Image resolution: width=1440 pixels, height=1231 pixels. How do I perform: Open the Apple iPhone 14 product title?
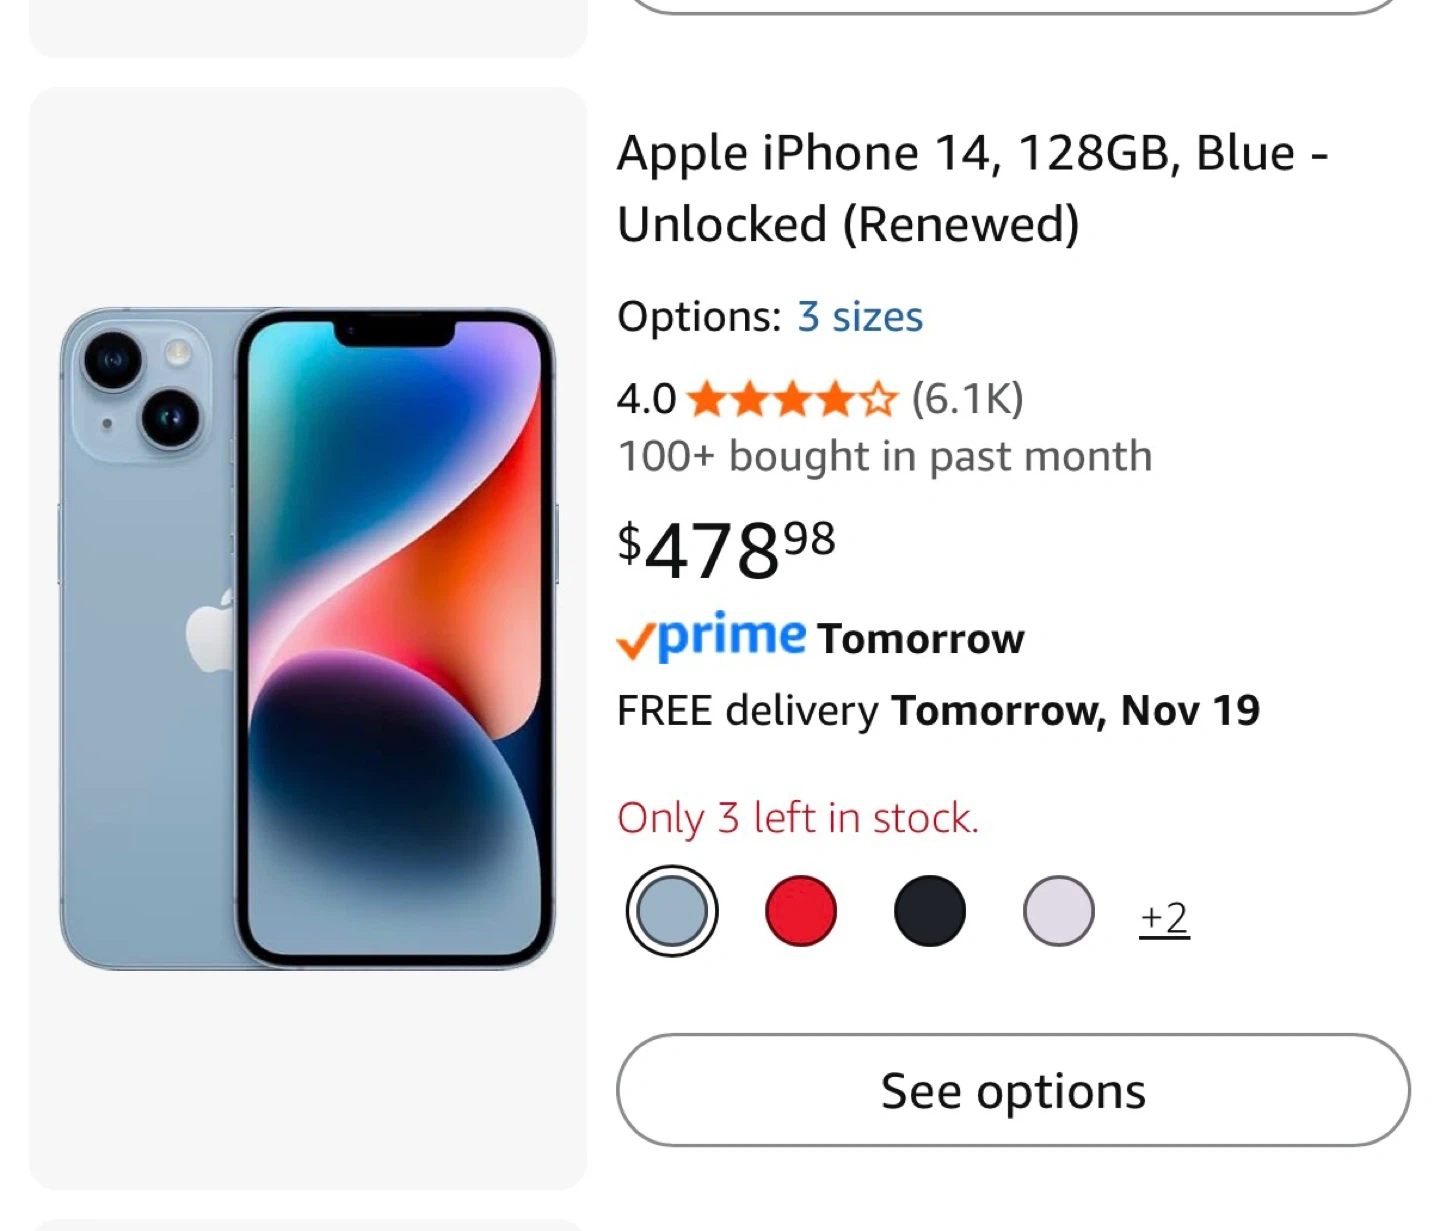tap(972, 188)
